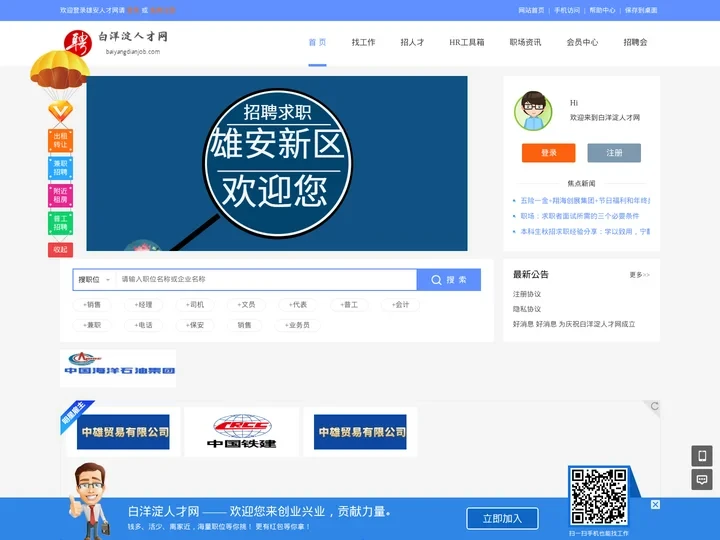Screen dimensions: 720x540
Task: Select the +业务员 keyword tag
Action: click(297, 325)
